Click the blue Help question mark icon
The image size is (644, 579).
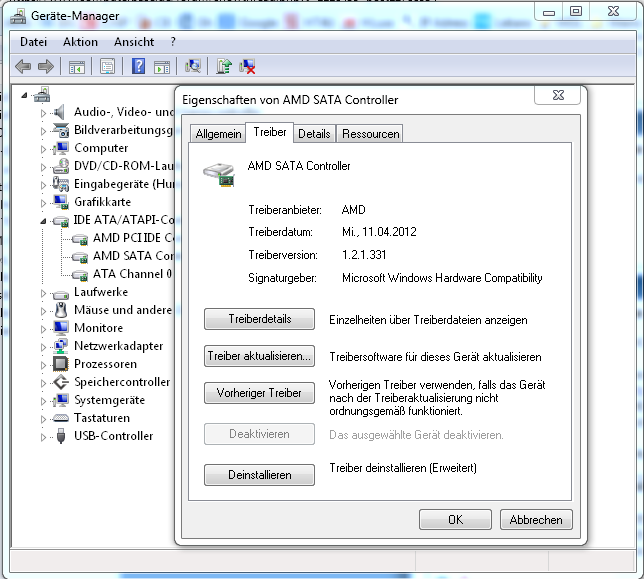pyautogui.click(x=138, y=66)
